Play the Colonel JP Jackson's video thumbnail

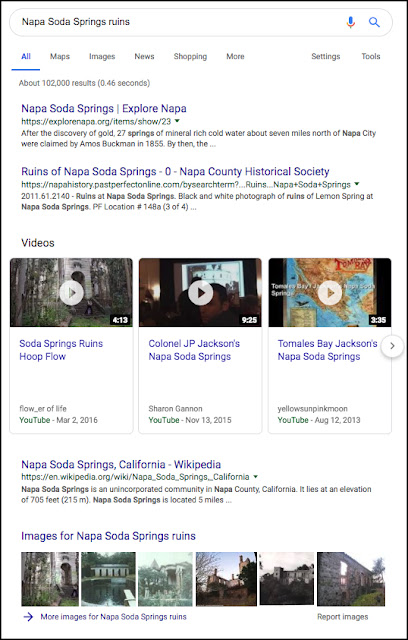point(200,292)
